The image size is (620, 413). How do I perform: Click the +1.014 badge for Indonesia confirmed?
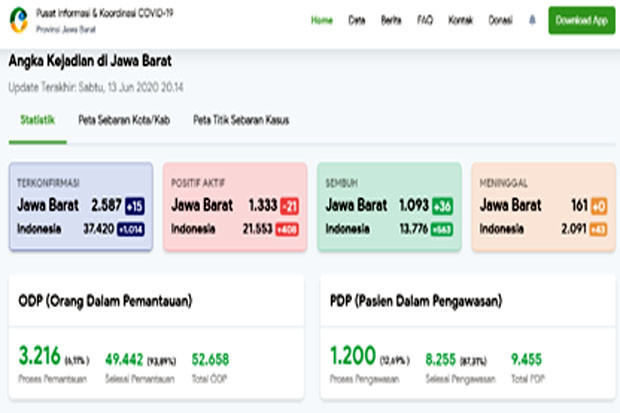131,229
